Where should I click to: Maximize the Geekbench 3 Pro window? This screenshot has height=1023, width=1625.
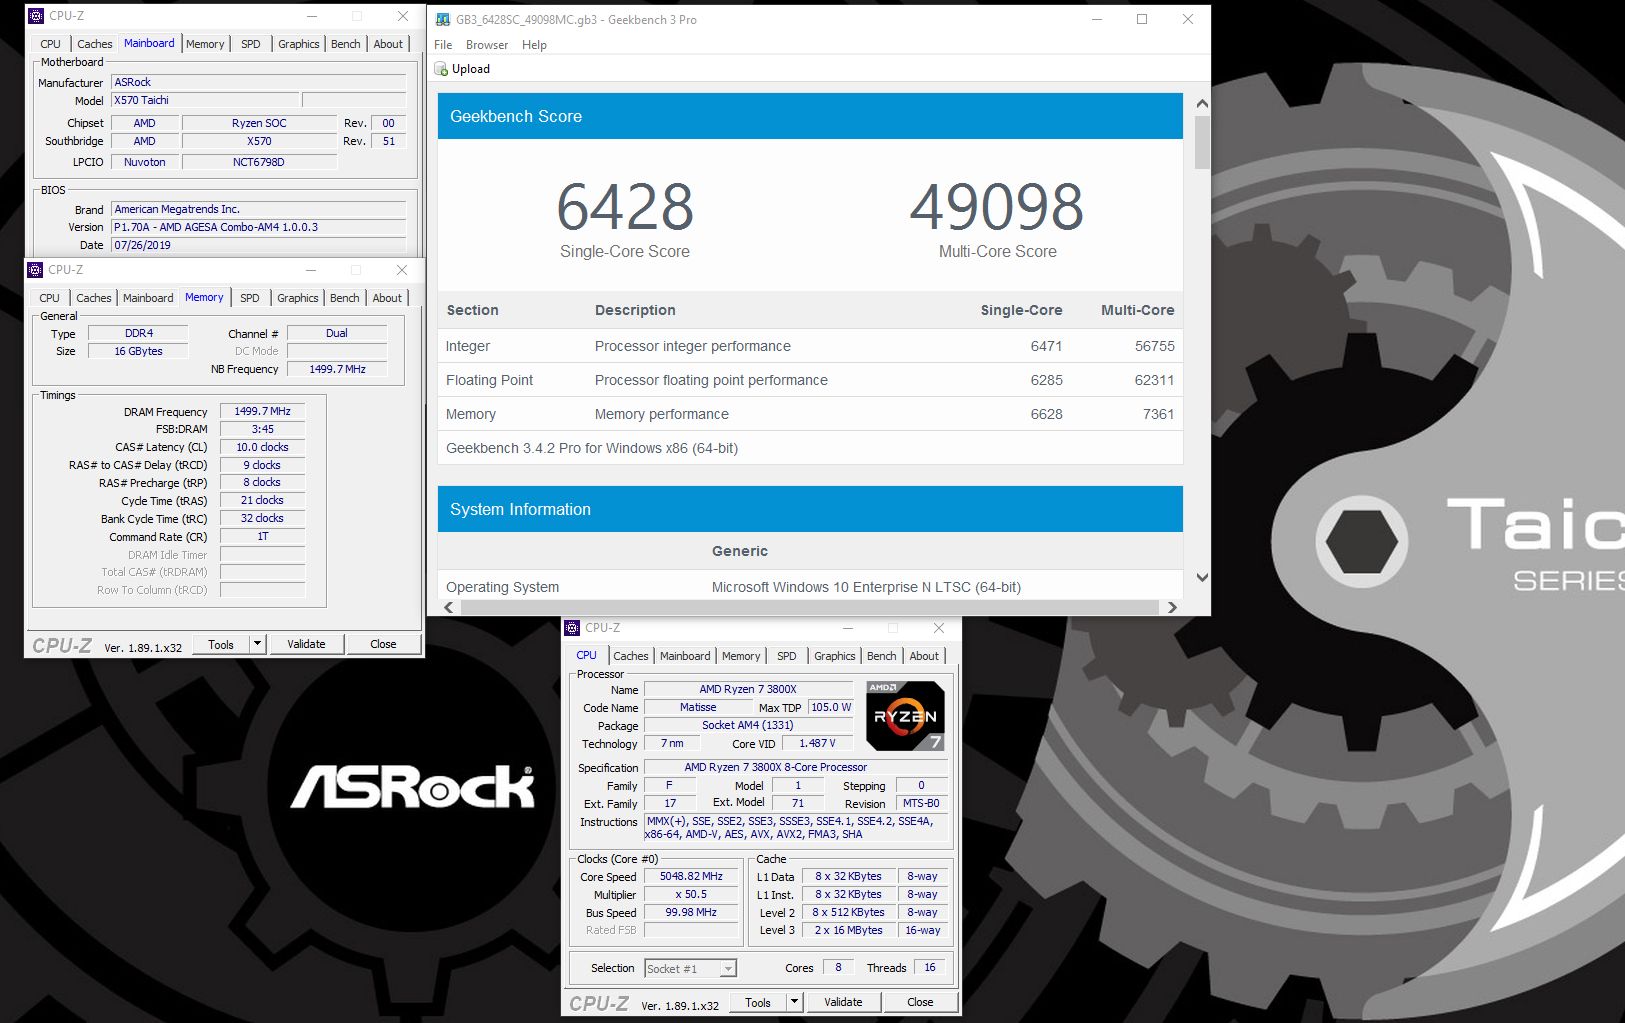(1142, 19)
